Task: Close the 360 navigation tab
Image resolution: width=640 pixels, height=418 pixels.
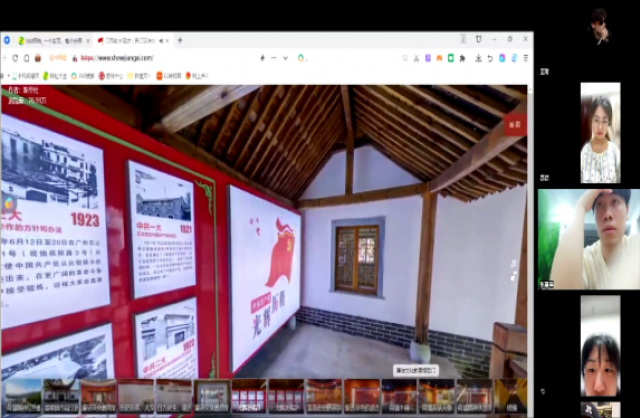Action: click(x=87, y=41)
